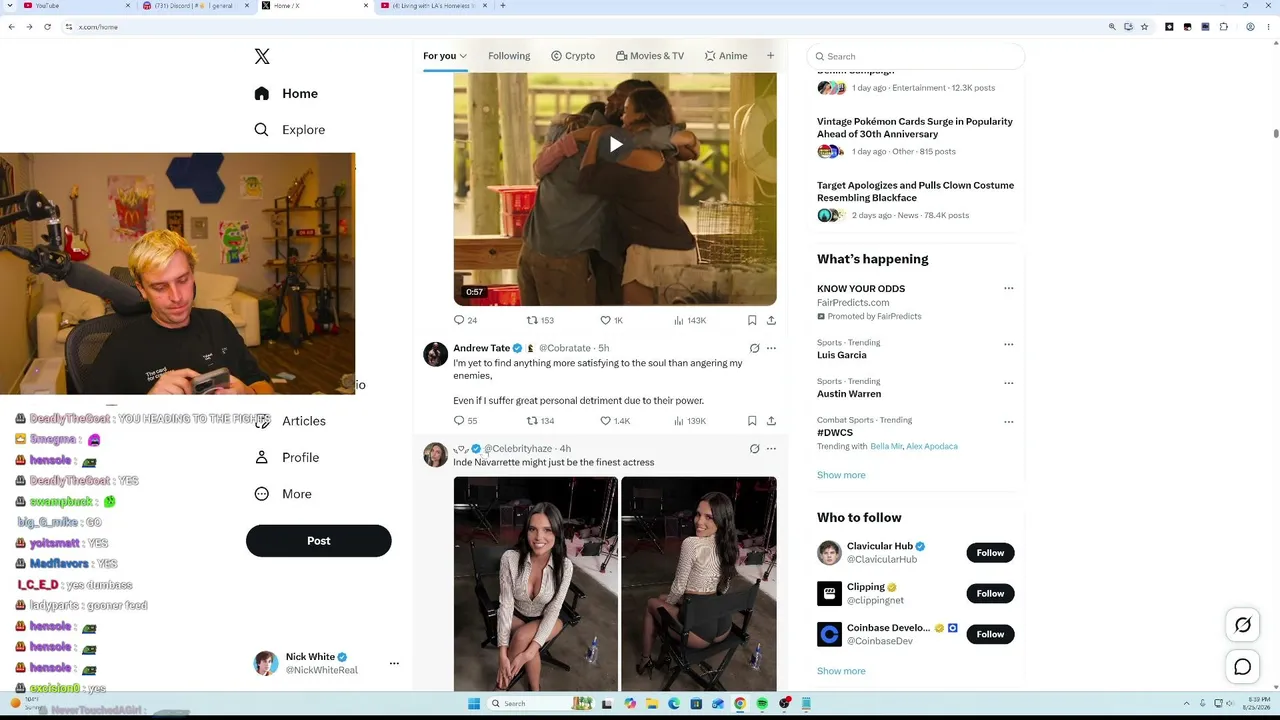Switch to the Following tab
This screenshot has width=1280, height=720.
pyautogui.click(x=509, y=56)
